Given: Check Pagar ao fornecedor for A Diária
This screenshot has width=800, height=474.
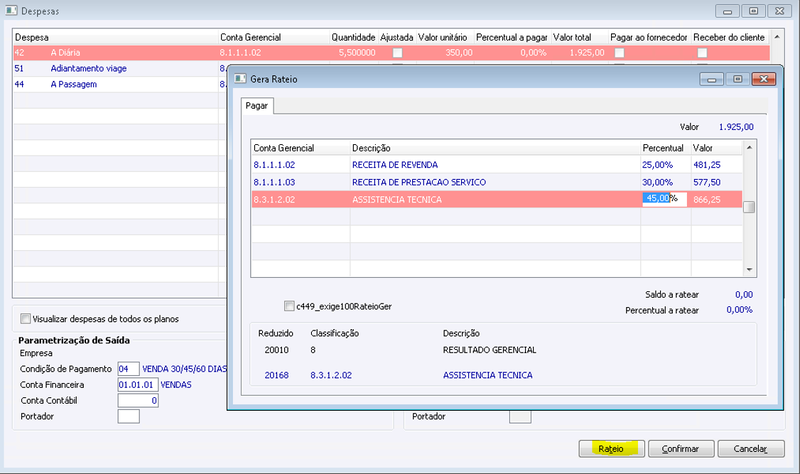Looking at the screenshot, I should click(619, 53).
